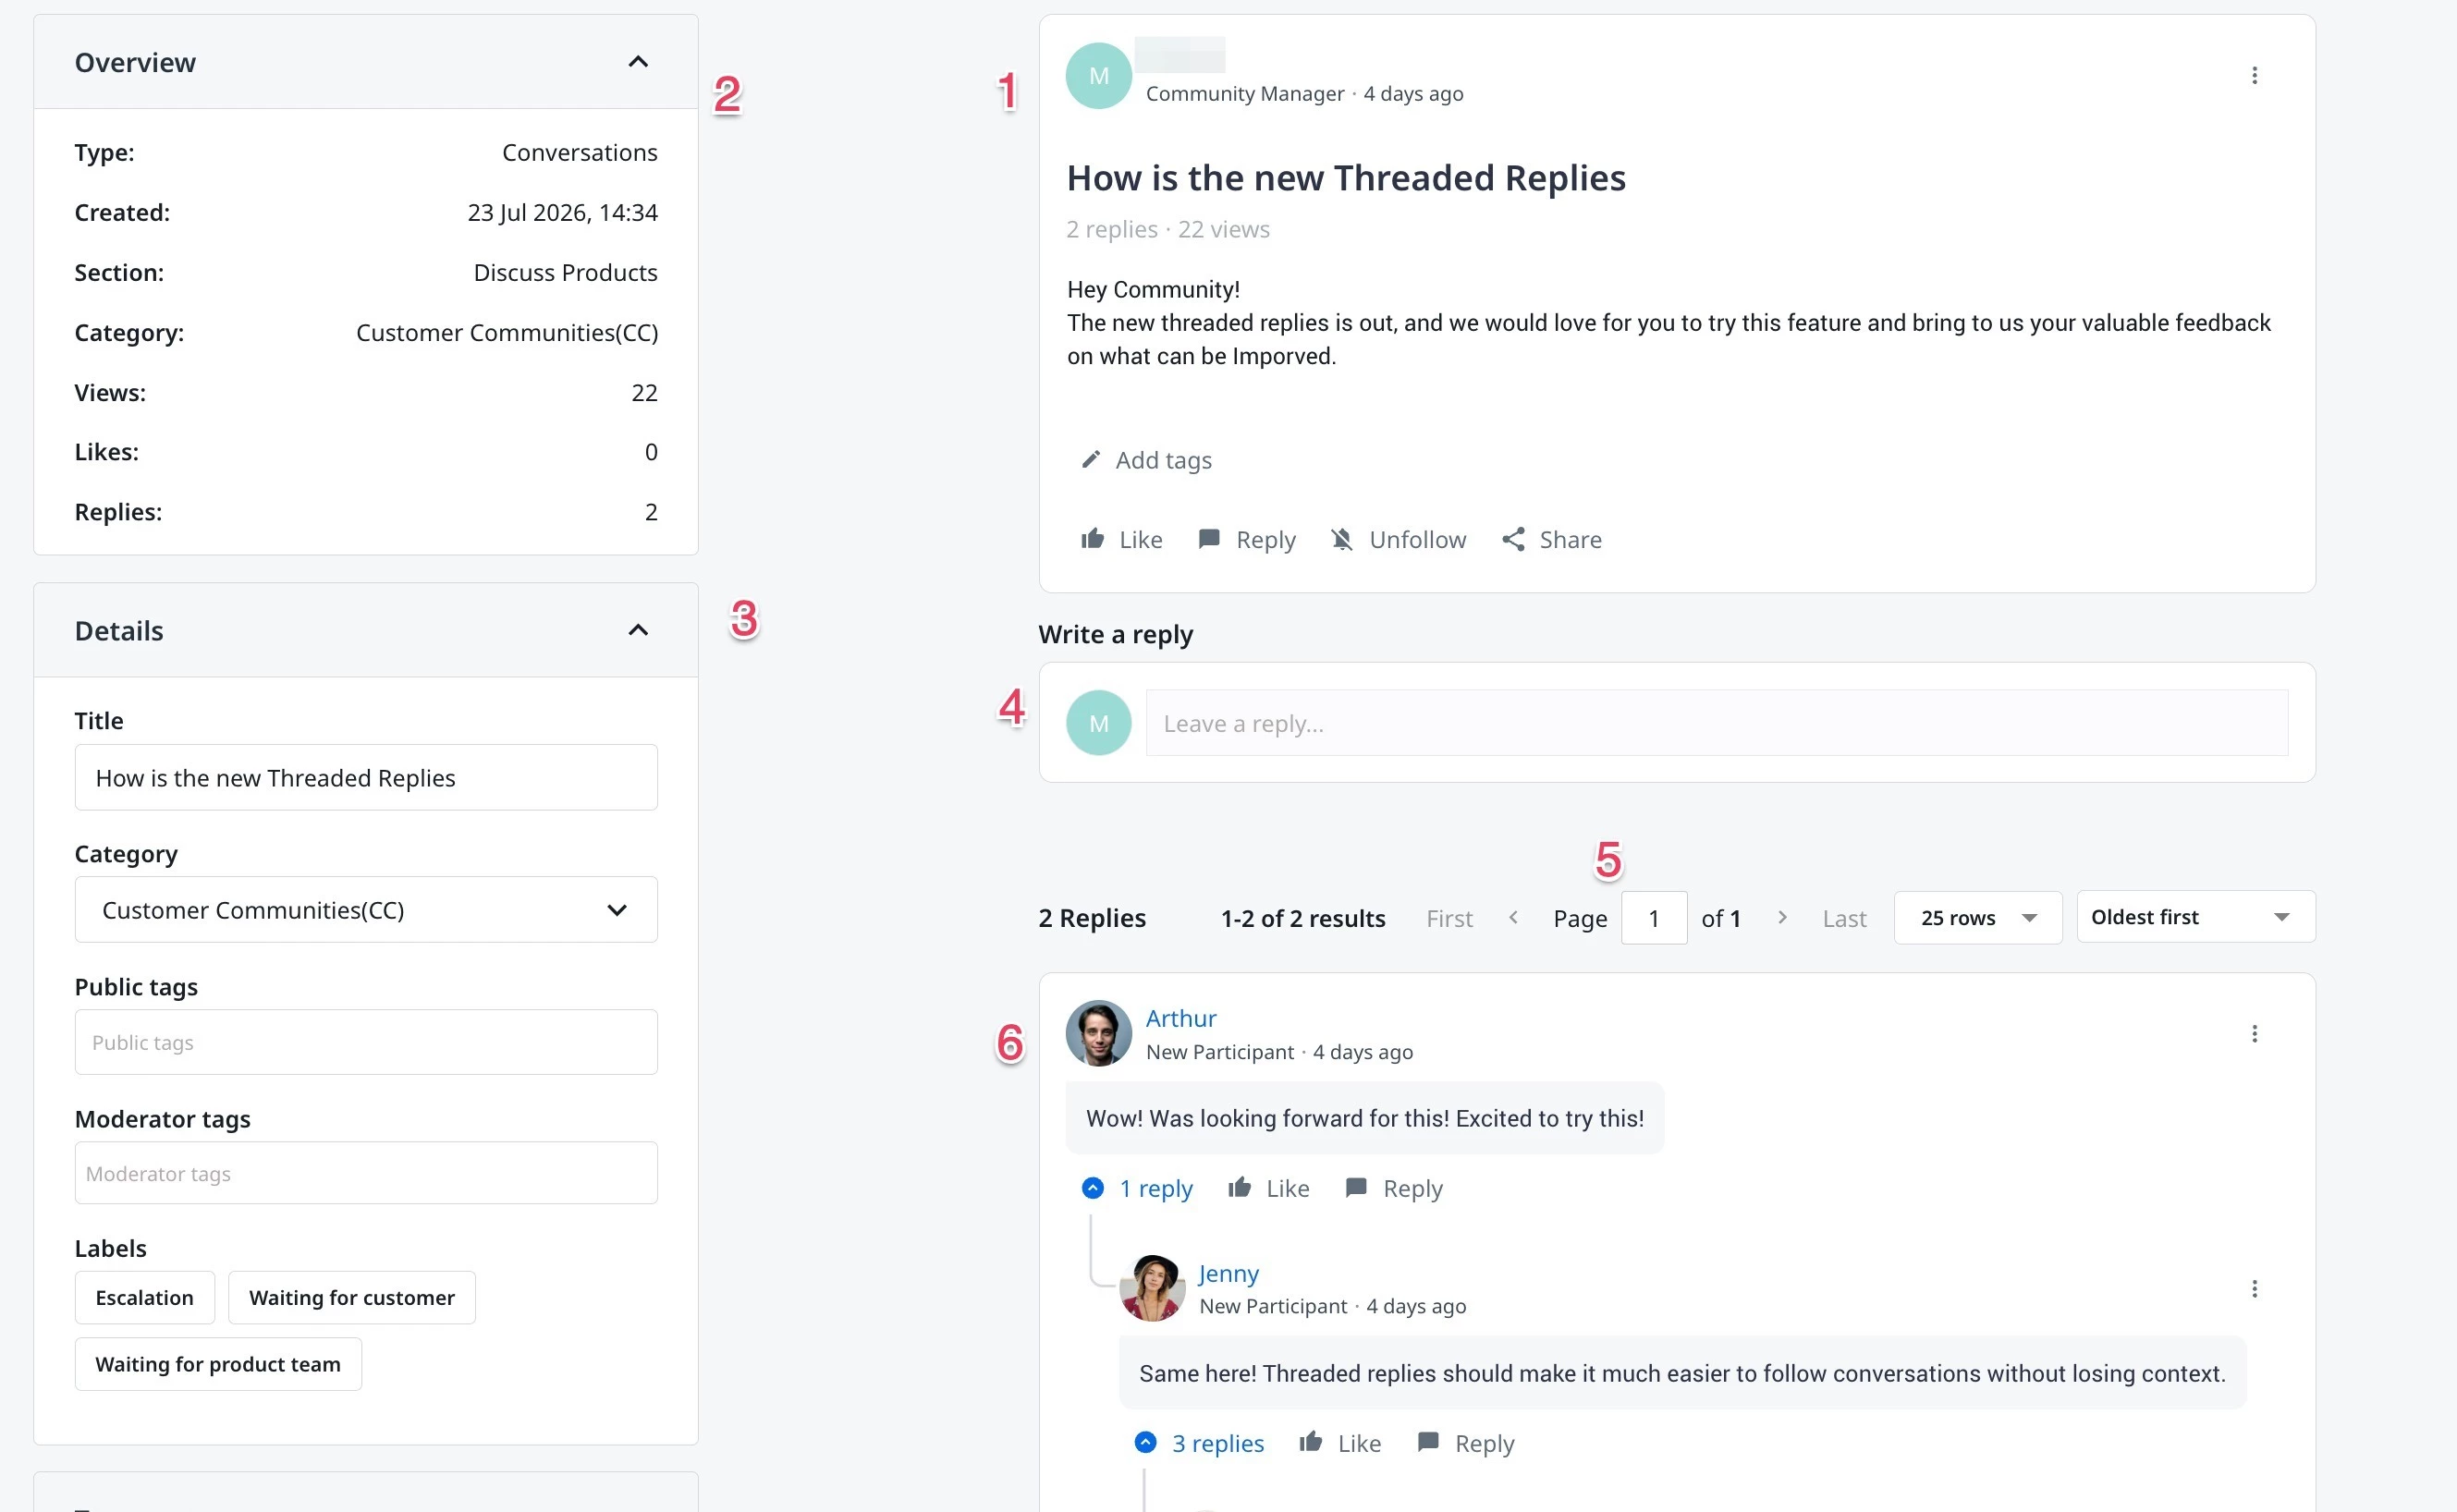Open Arthur's profile link
This screenshot has height=1512, width=2457.
1181,1018
